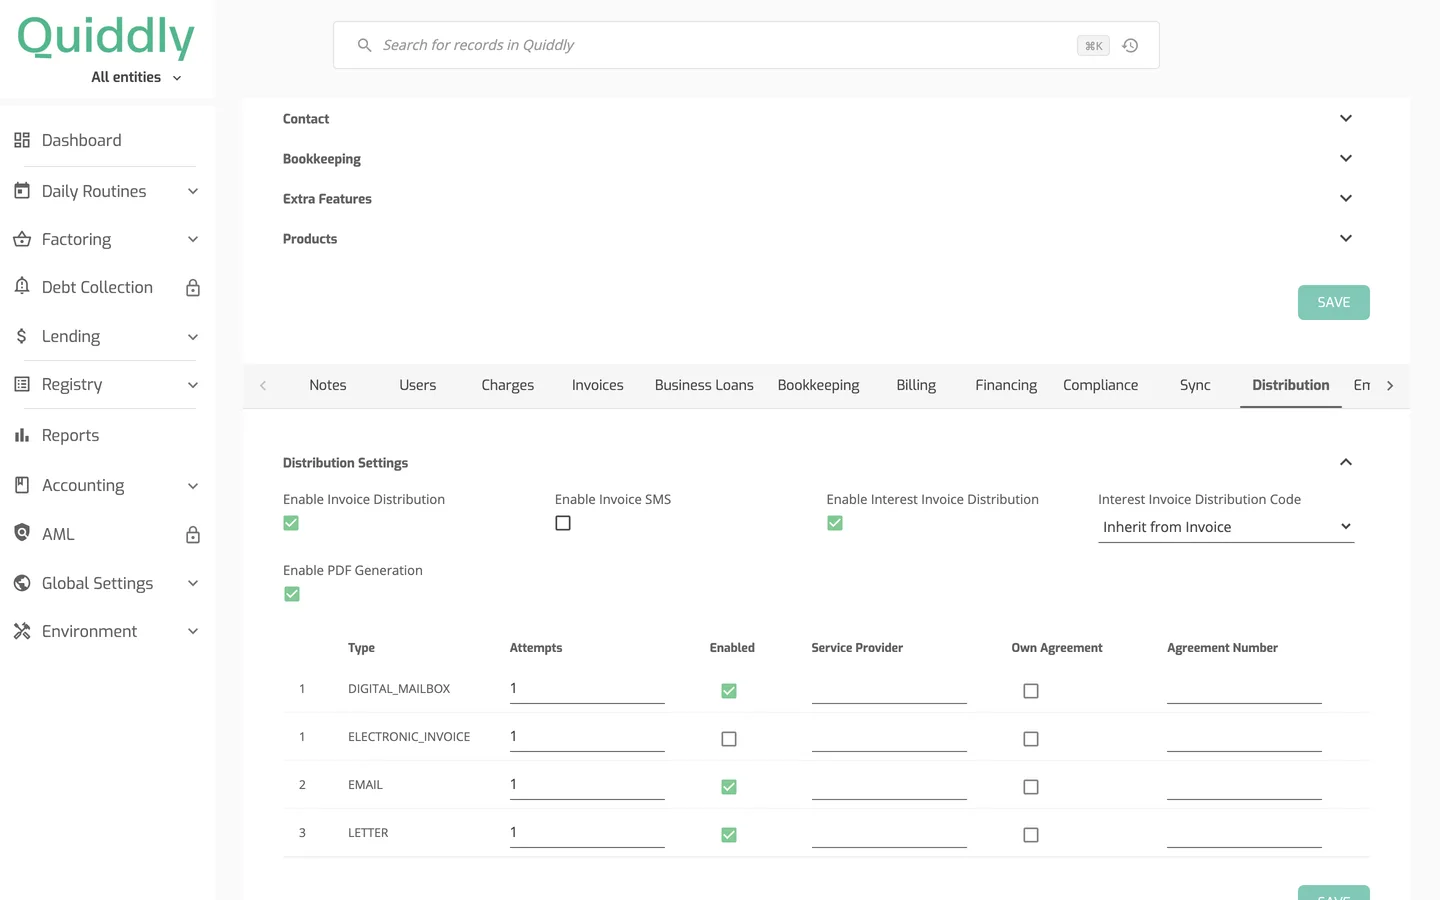Switch to the Notes tab
Viewport: 1440px width, 900px height.
click(x=328, y=385)
